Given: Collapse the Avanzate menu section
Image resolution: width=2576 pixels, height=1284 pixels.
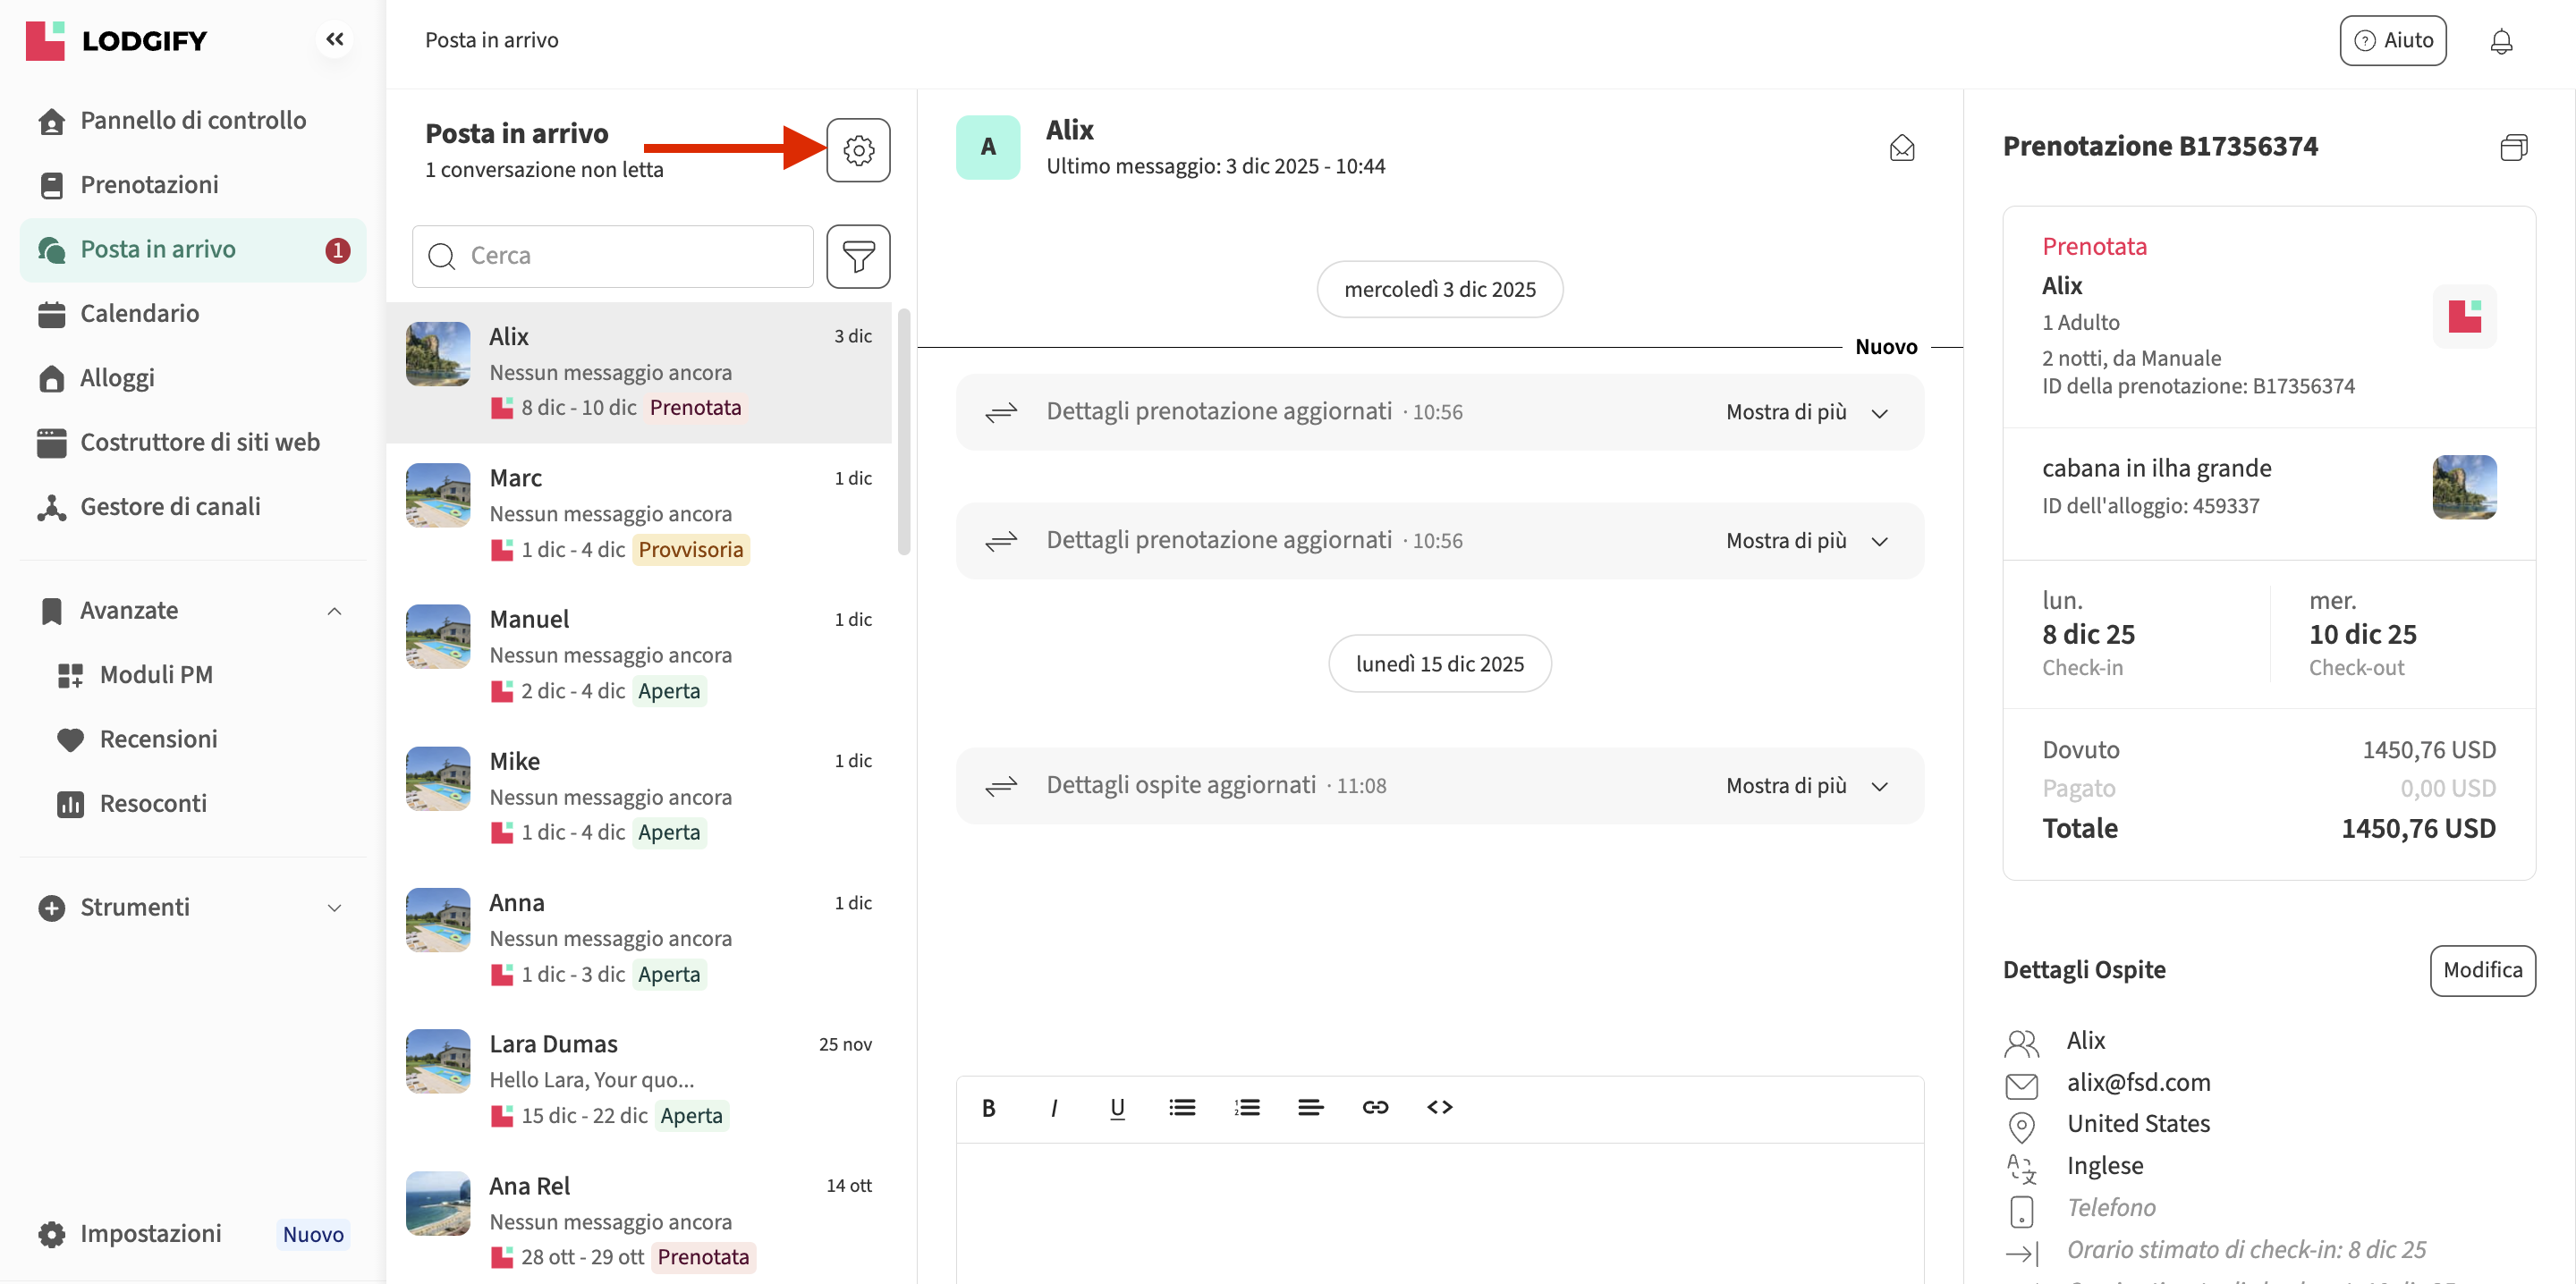Looking at the screenshot, I should click(334, 611).
